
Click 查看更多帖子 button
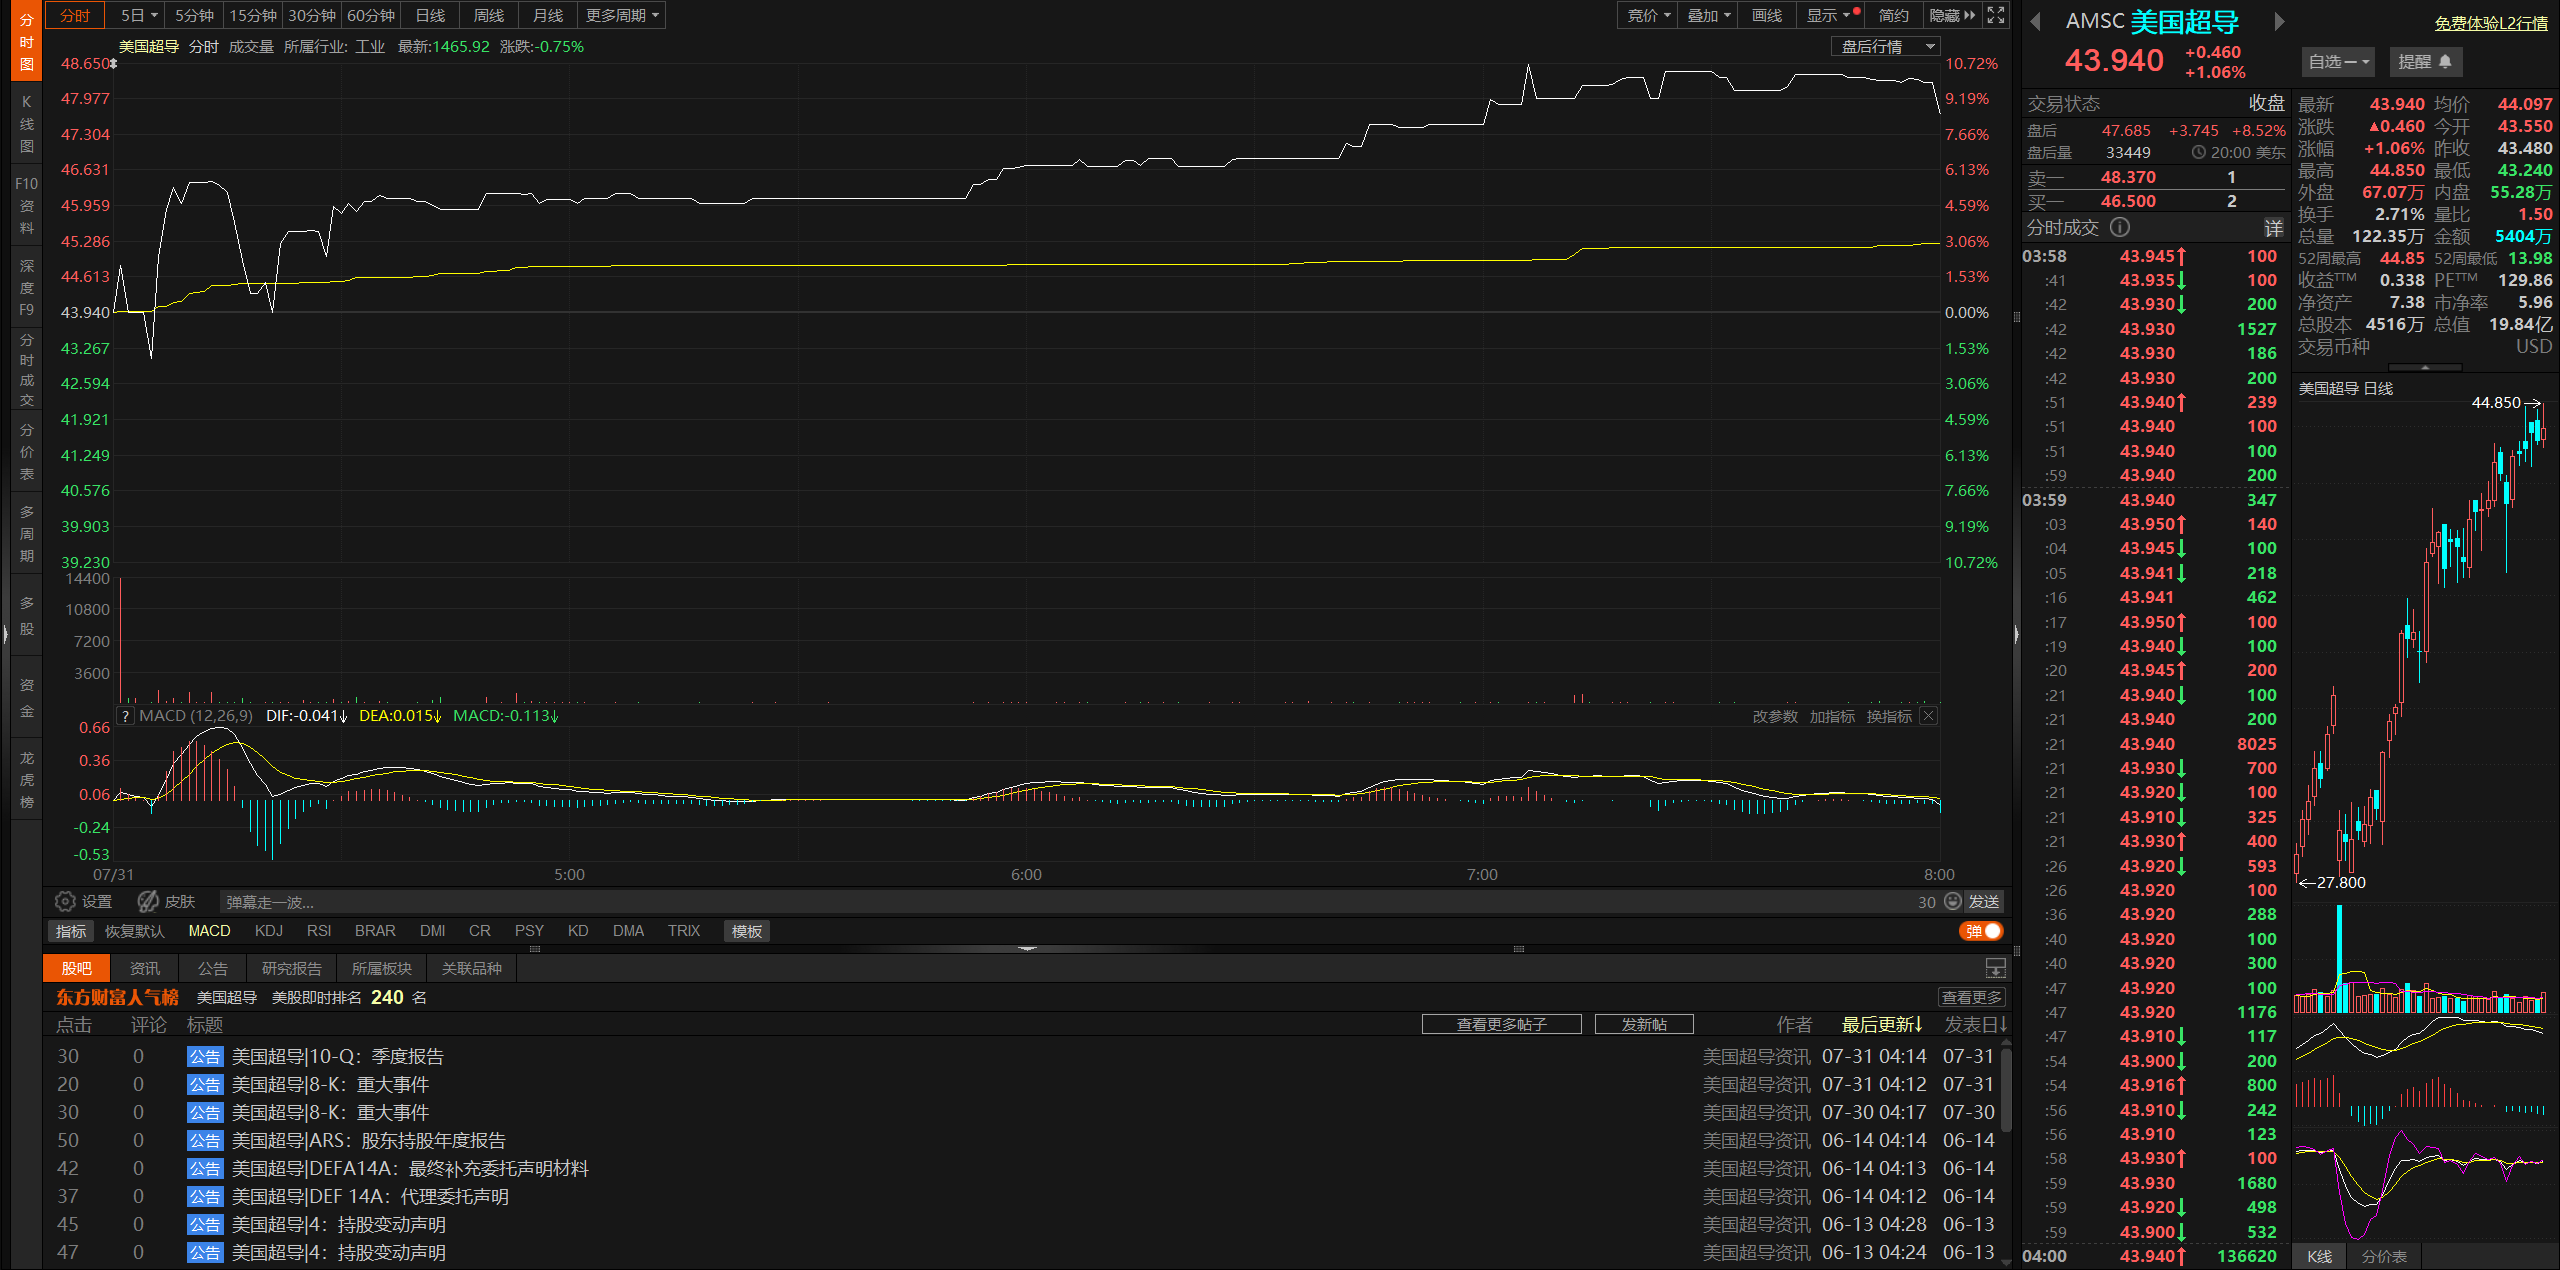(1501, 1024)
